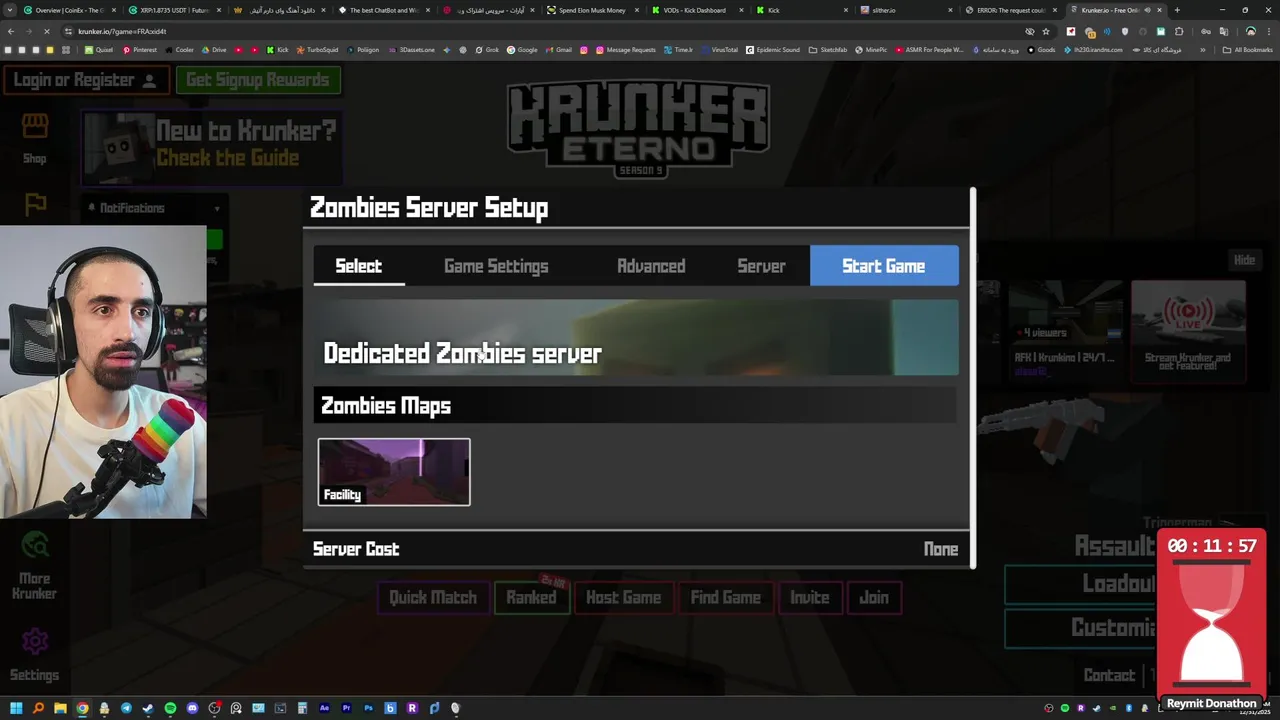Select the Facility zombies map
Image resolution: width=1280 pixels, height=720 pixels.
(394, 472)
